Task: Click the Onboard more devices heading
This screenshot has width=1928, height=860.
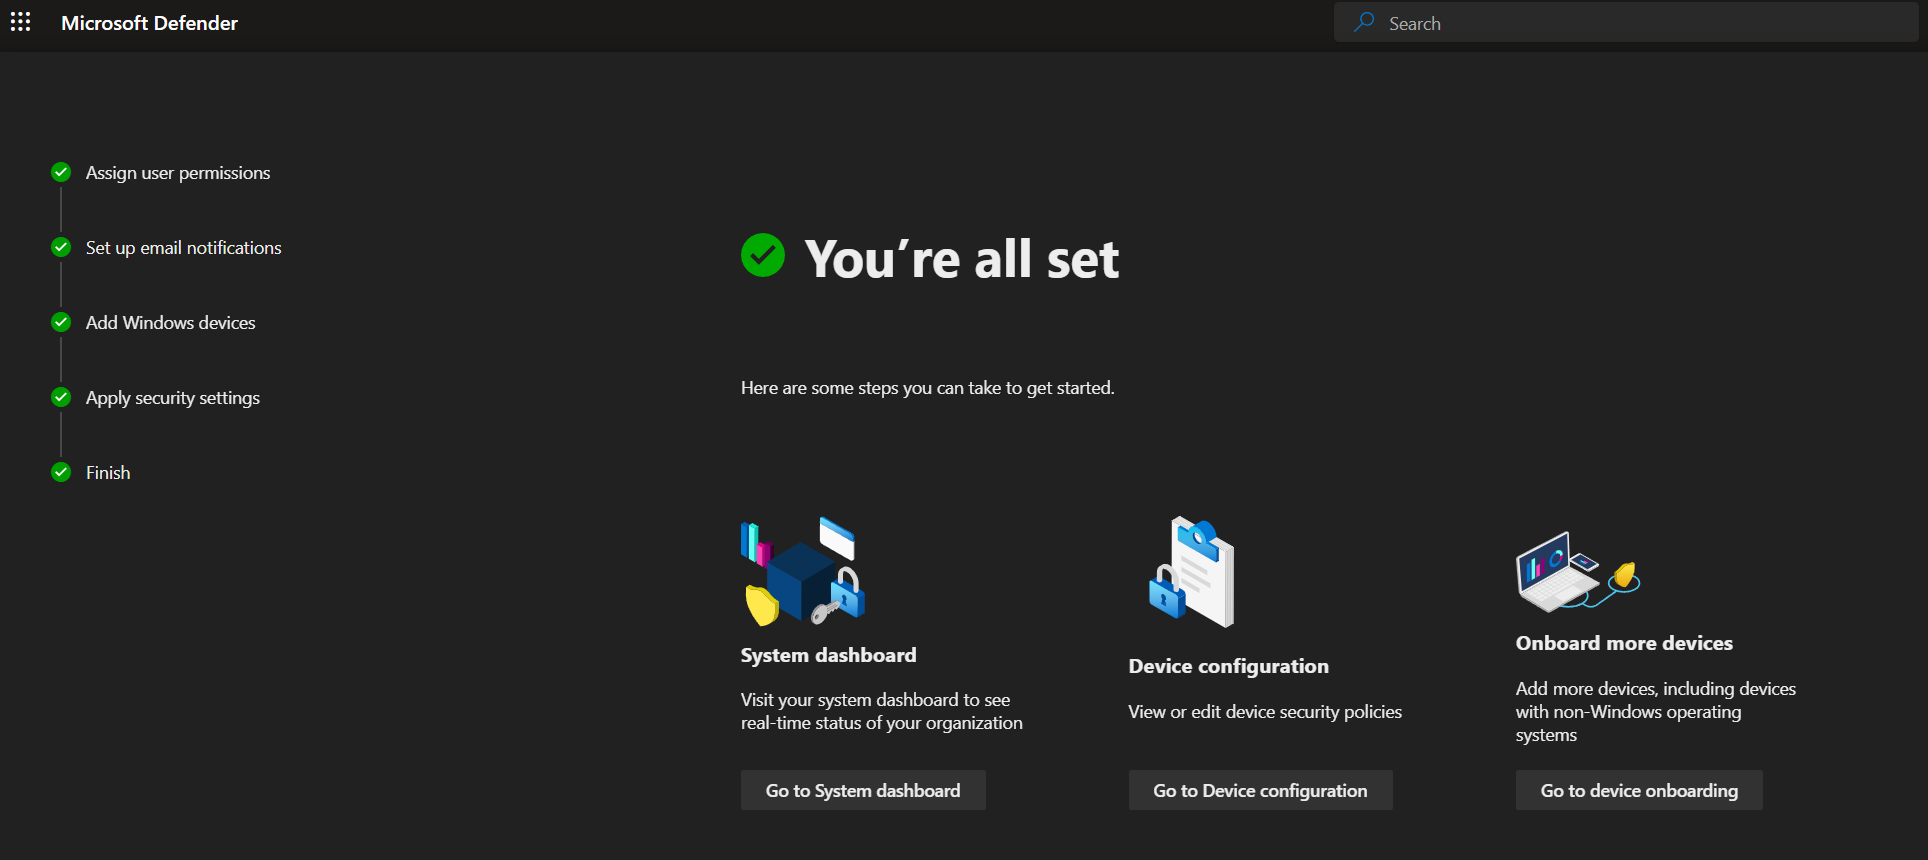Action: pos(1624,643)
